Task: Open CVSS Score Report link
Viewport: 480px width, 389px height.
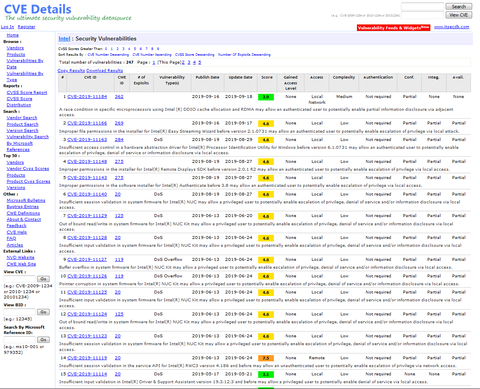Action: click(x=27, y=92)
